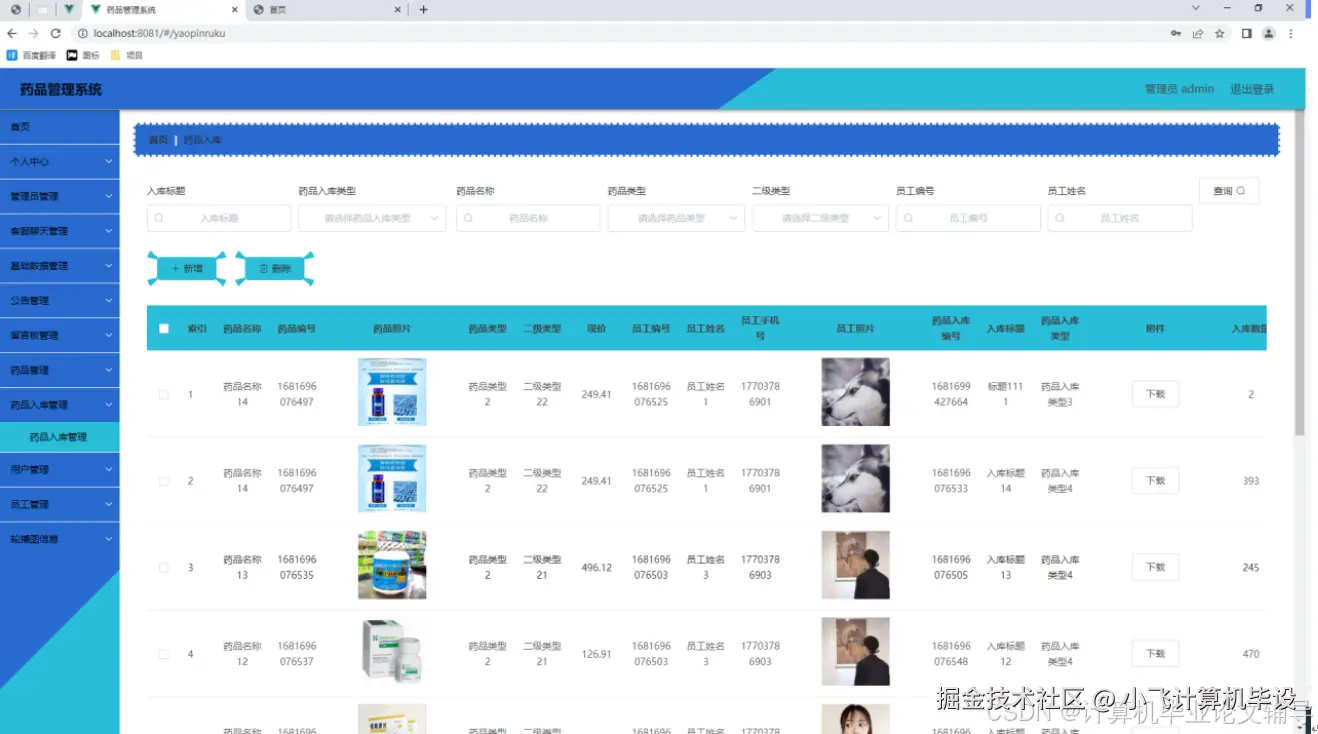Screen dimensions: 1318x734
Task: Focus the 员工编号 input field
Action: [968, 218]
